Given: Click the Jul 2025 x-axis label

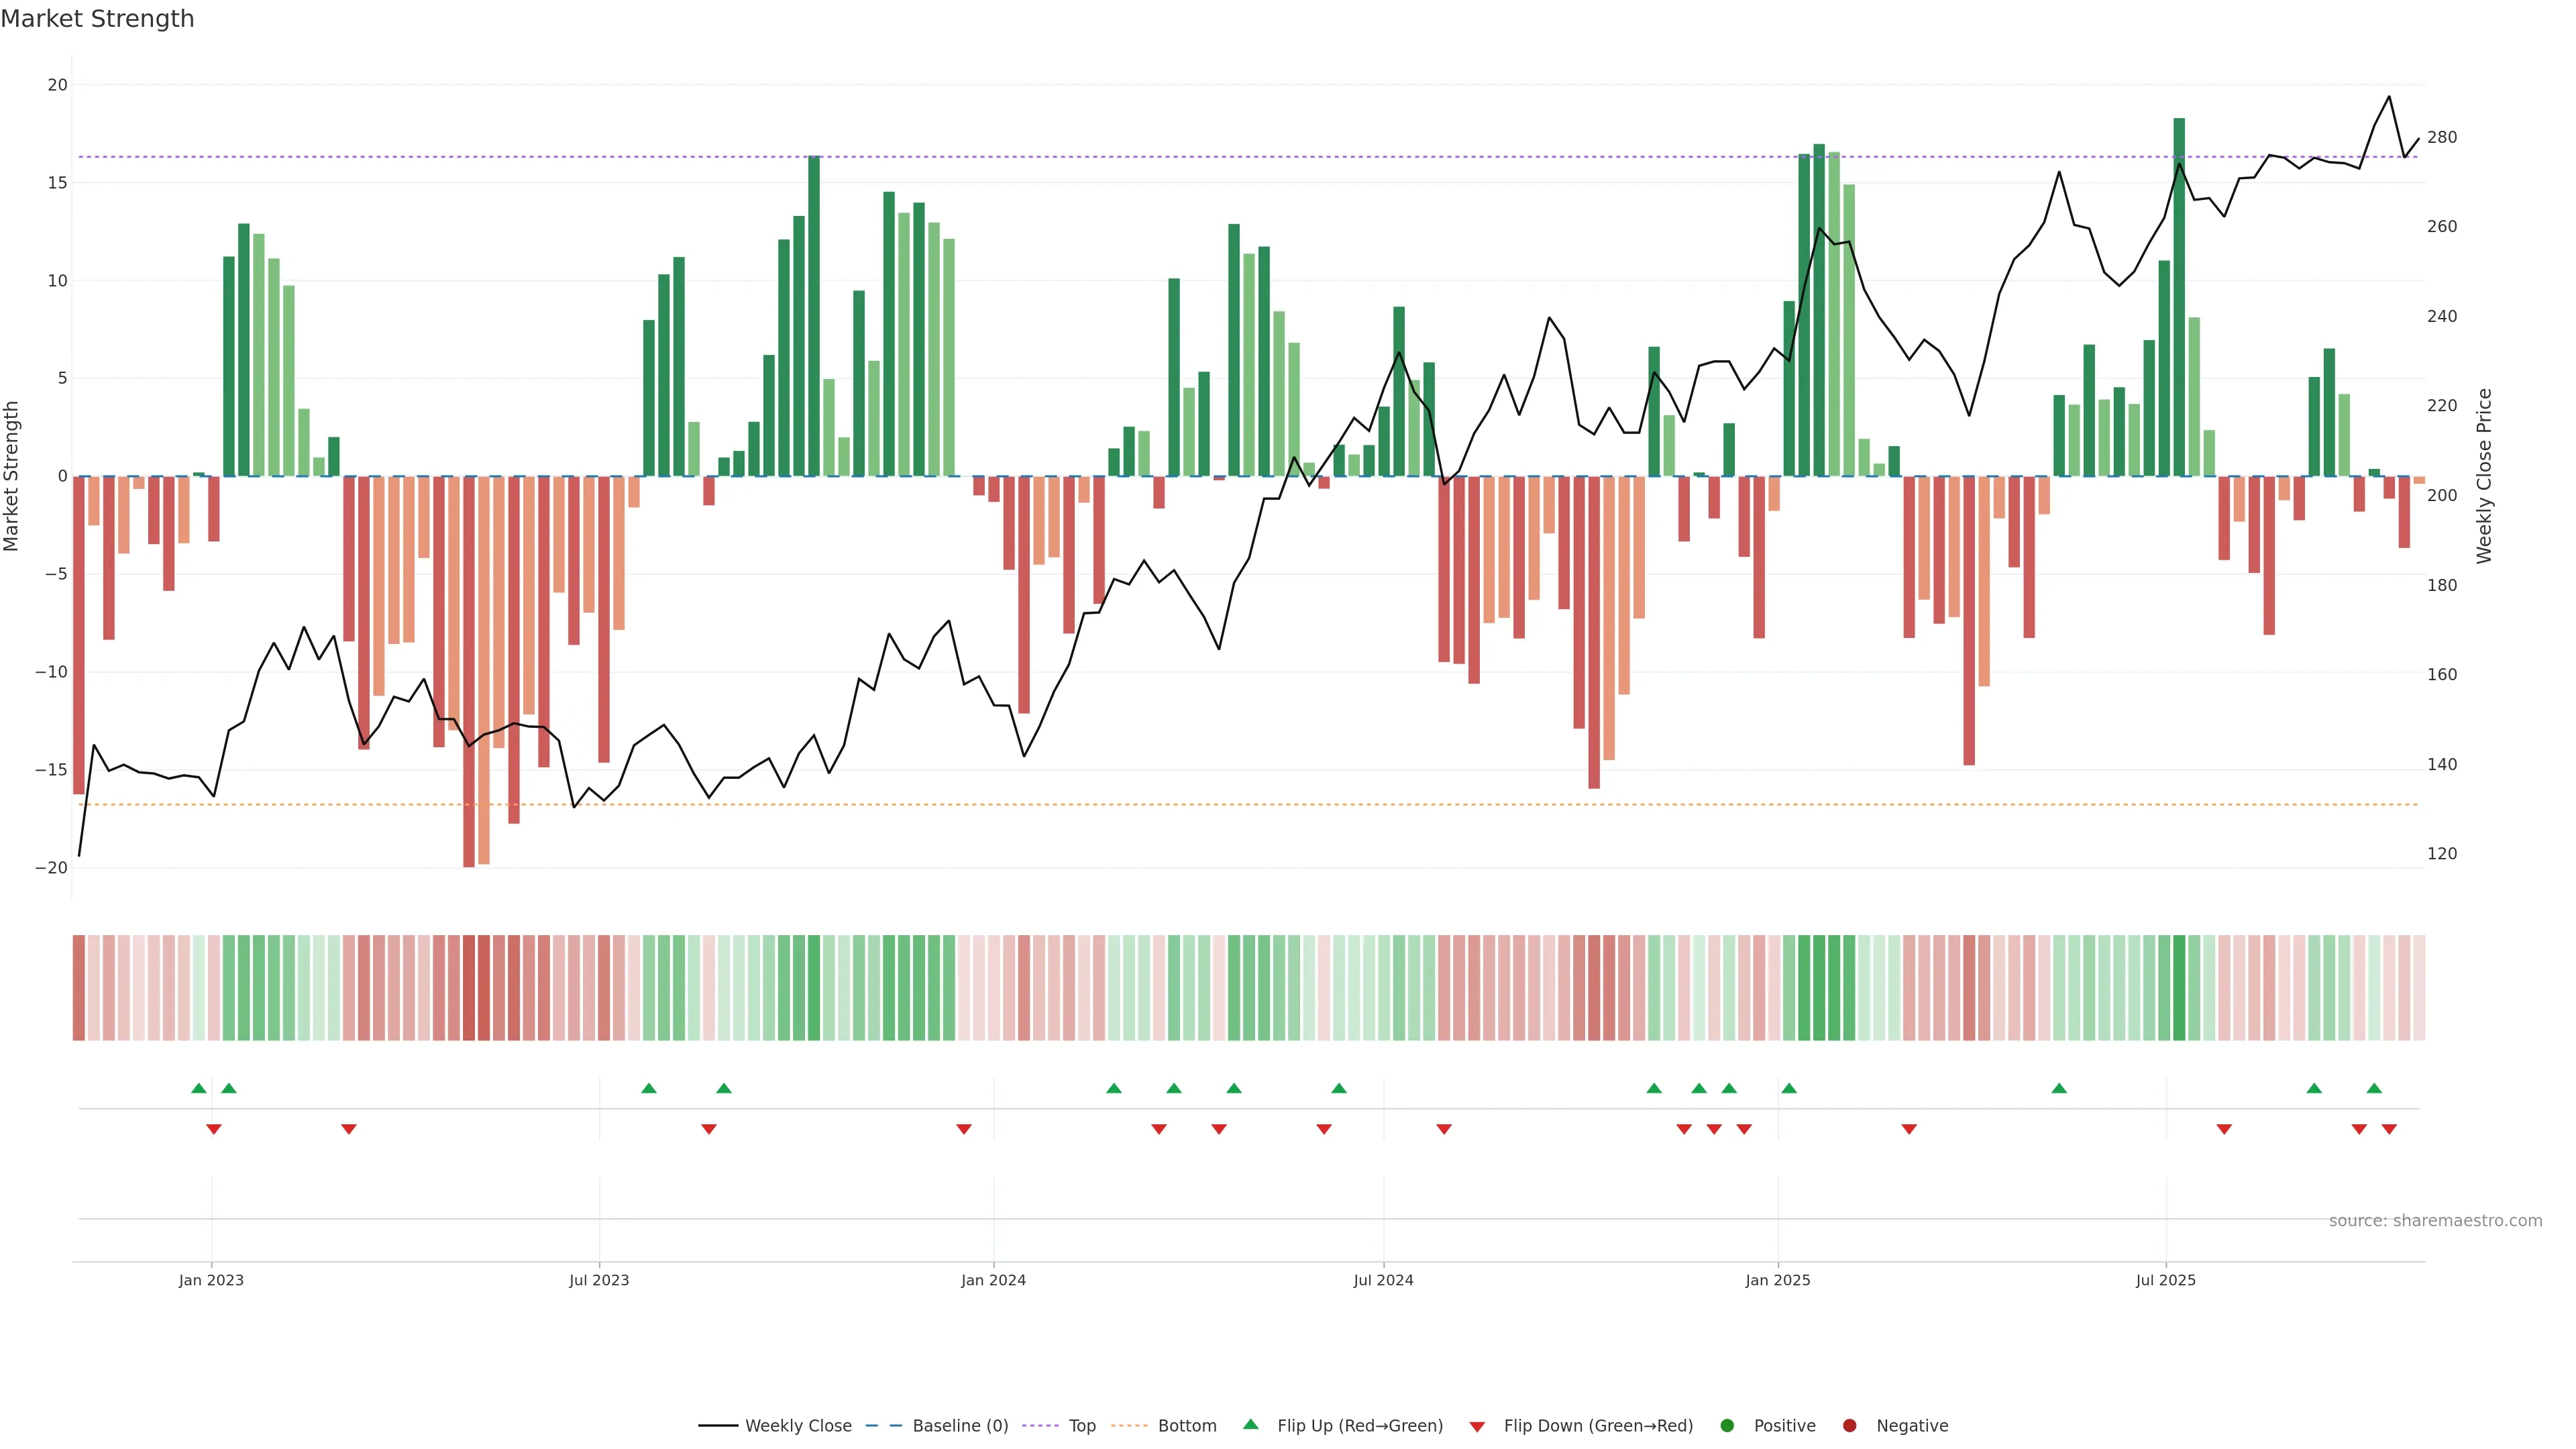Looking at the screenshot, I should tap(2165, 1280).
